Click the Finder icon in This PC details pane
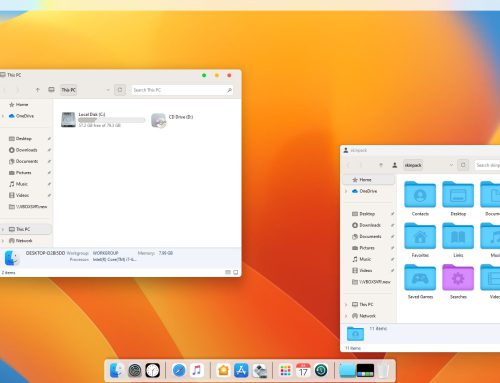500x383 pixels. click(x=11, y=258)
